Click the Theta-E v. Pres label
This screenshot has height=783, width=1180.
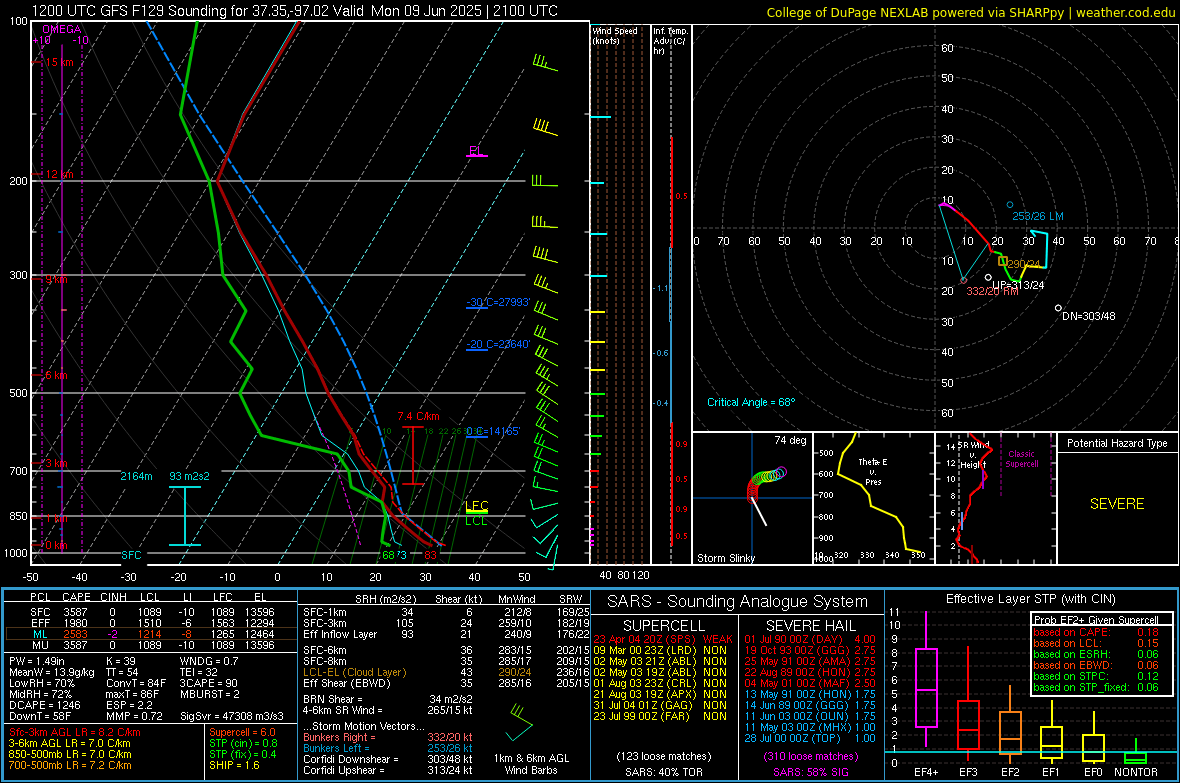click(872, 471)
